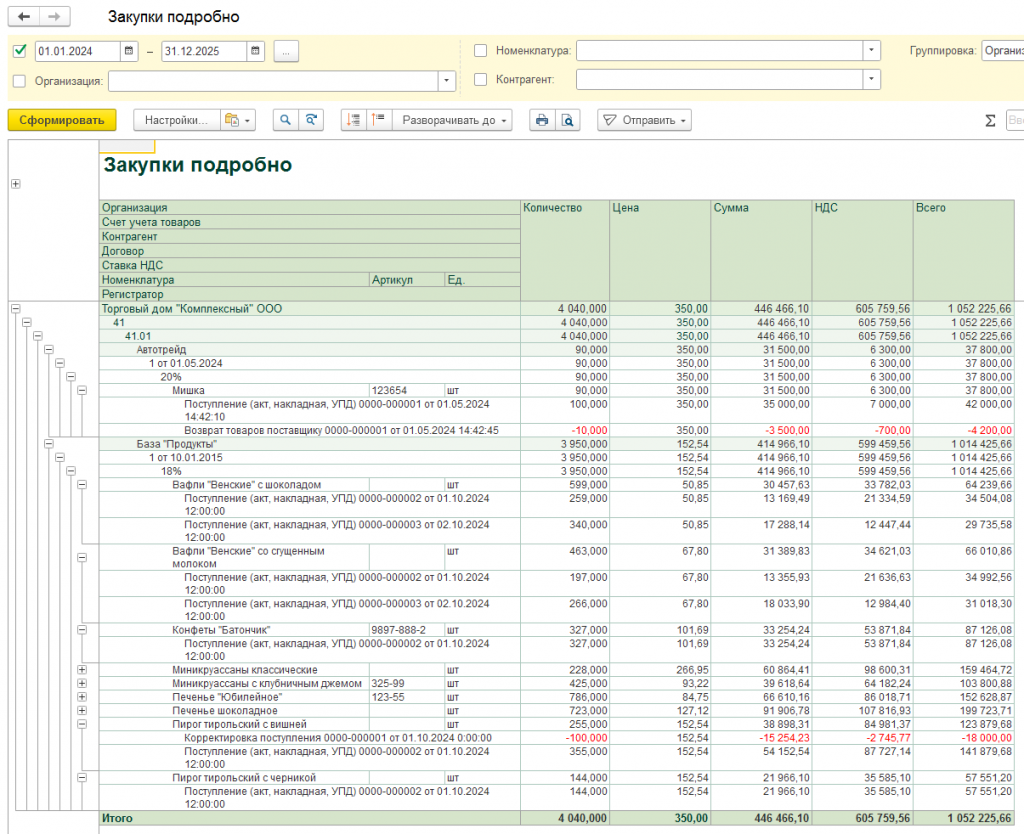Go forward with the right arrow button

click(55, 17)
